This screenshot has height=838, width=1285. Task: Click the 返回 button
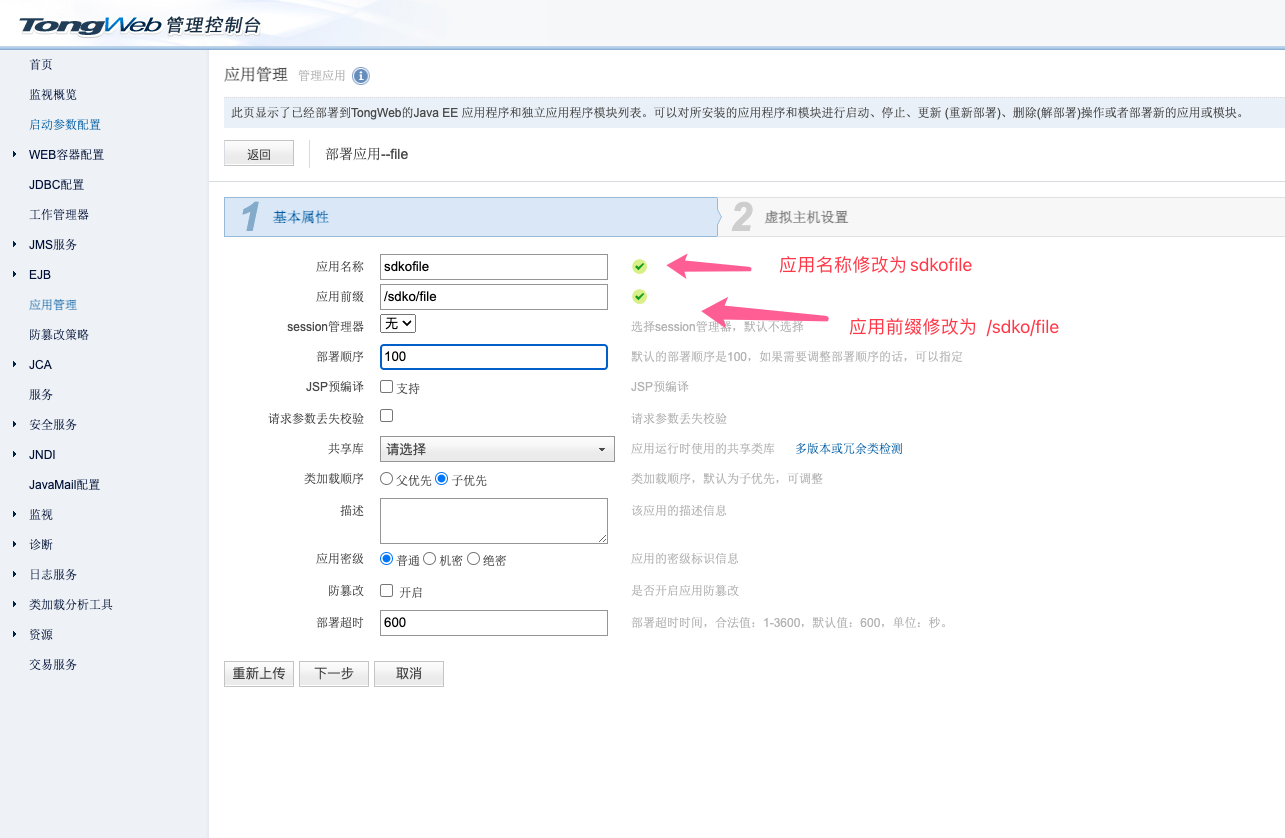coord(259,154)
